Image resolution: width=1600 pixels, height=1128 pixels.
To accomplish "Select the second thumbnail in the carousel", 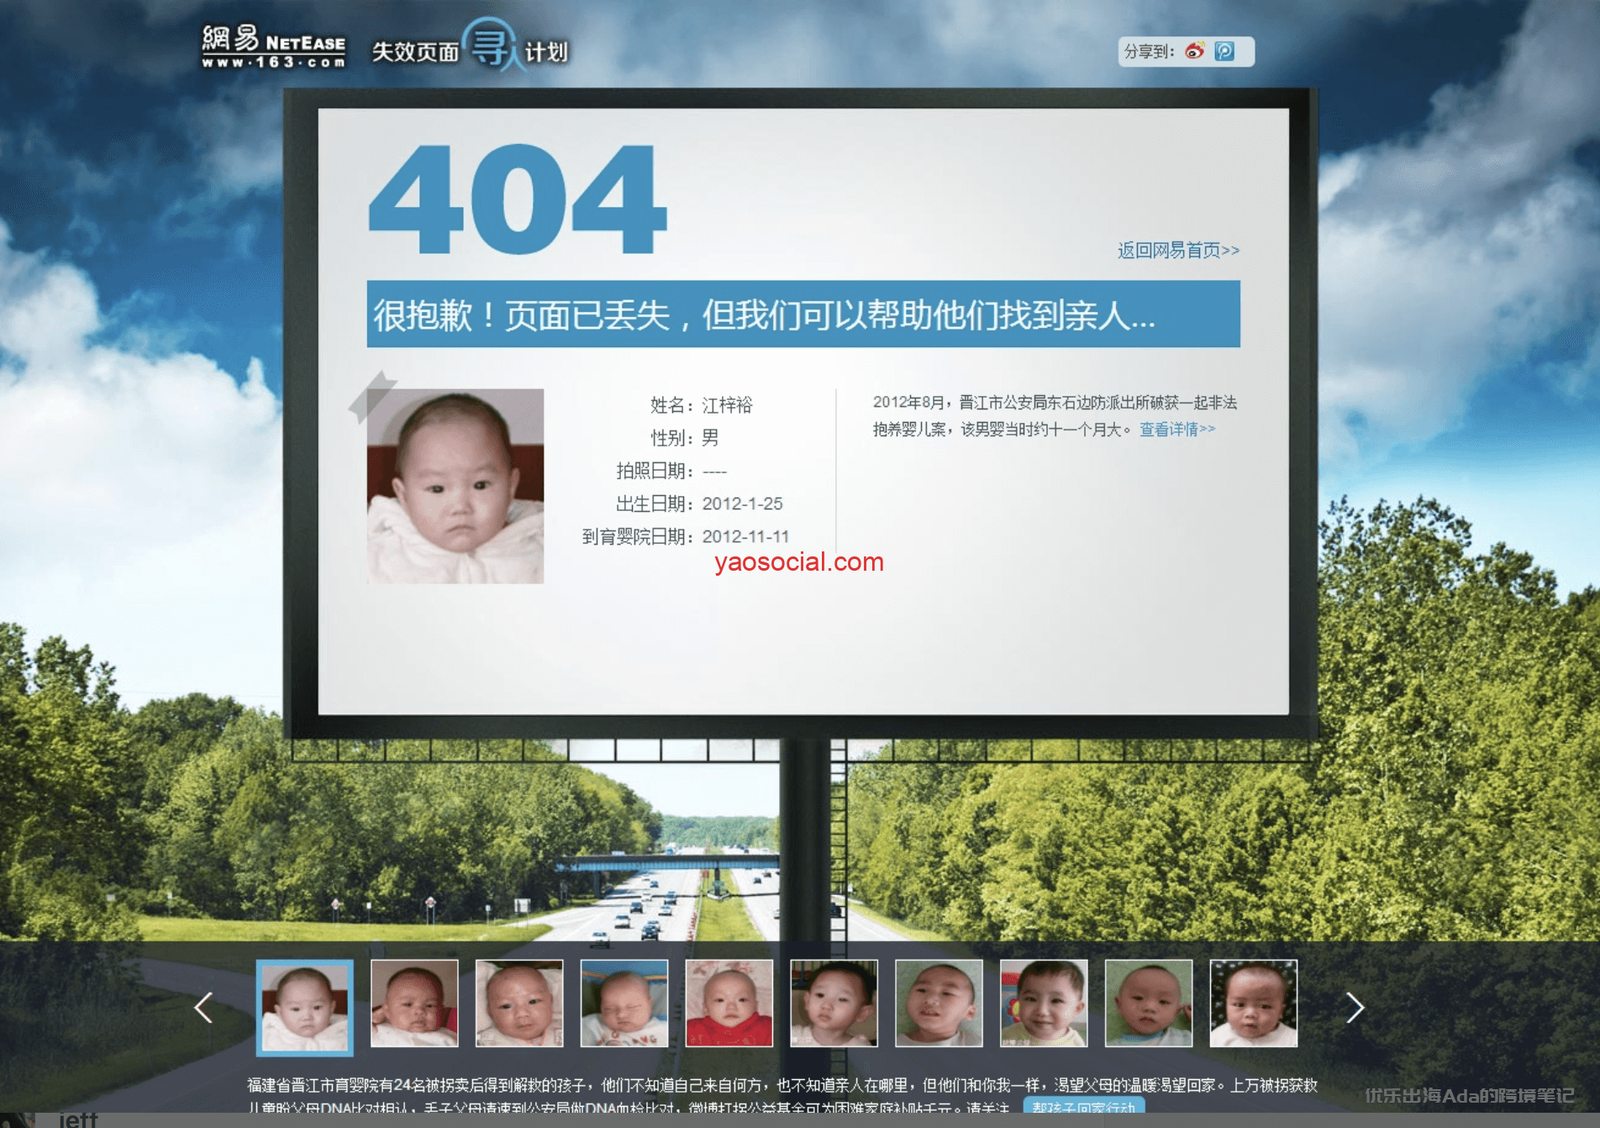I will (414, 1003).
